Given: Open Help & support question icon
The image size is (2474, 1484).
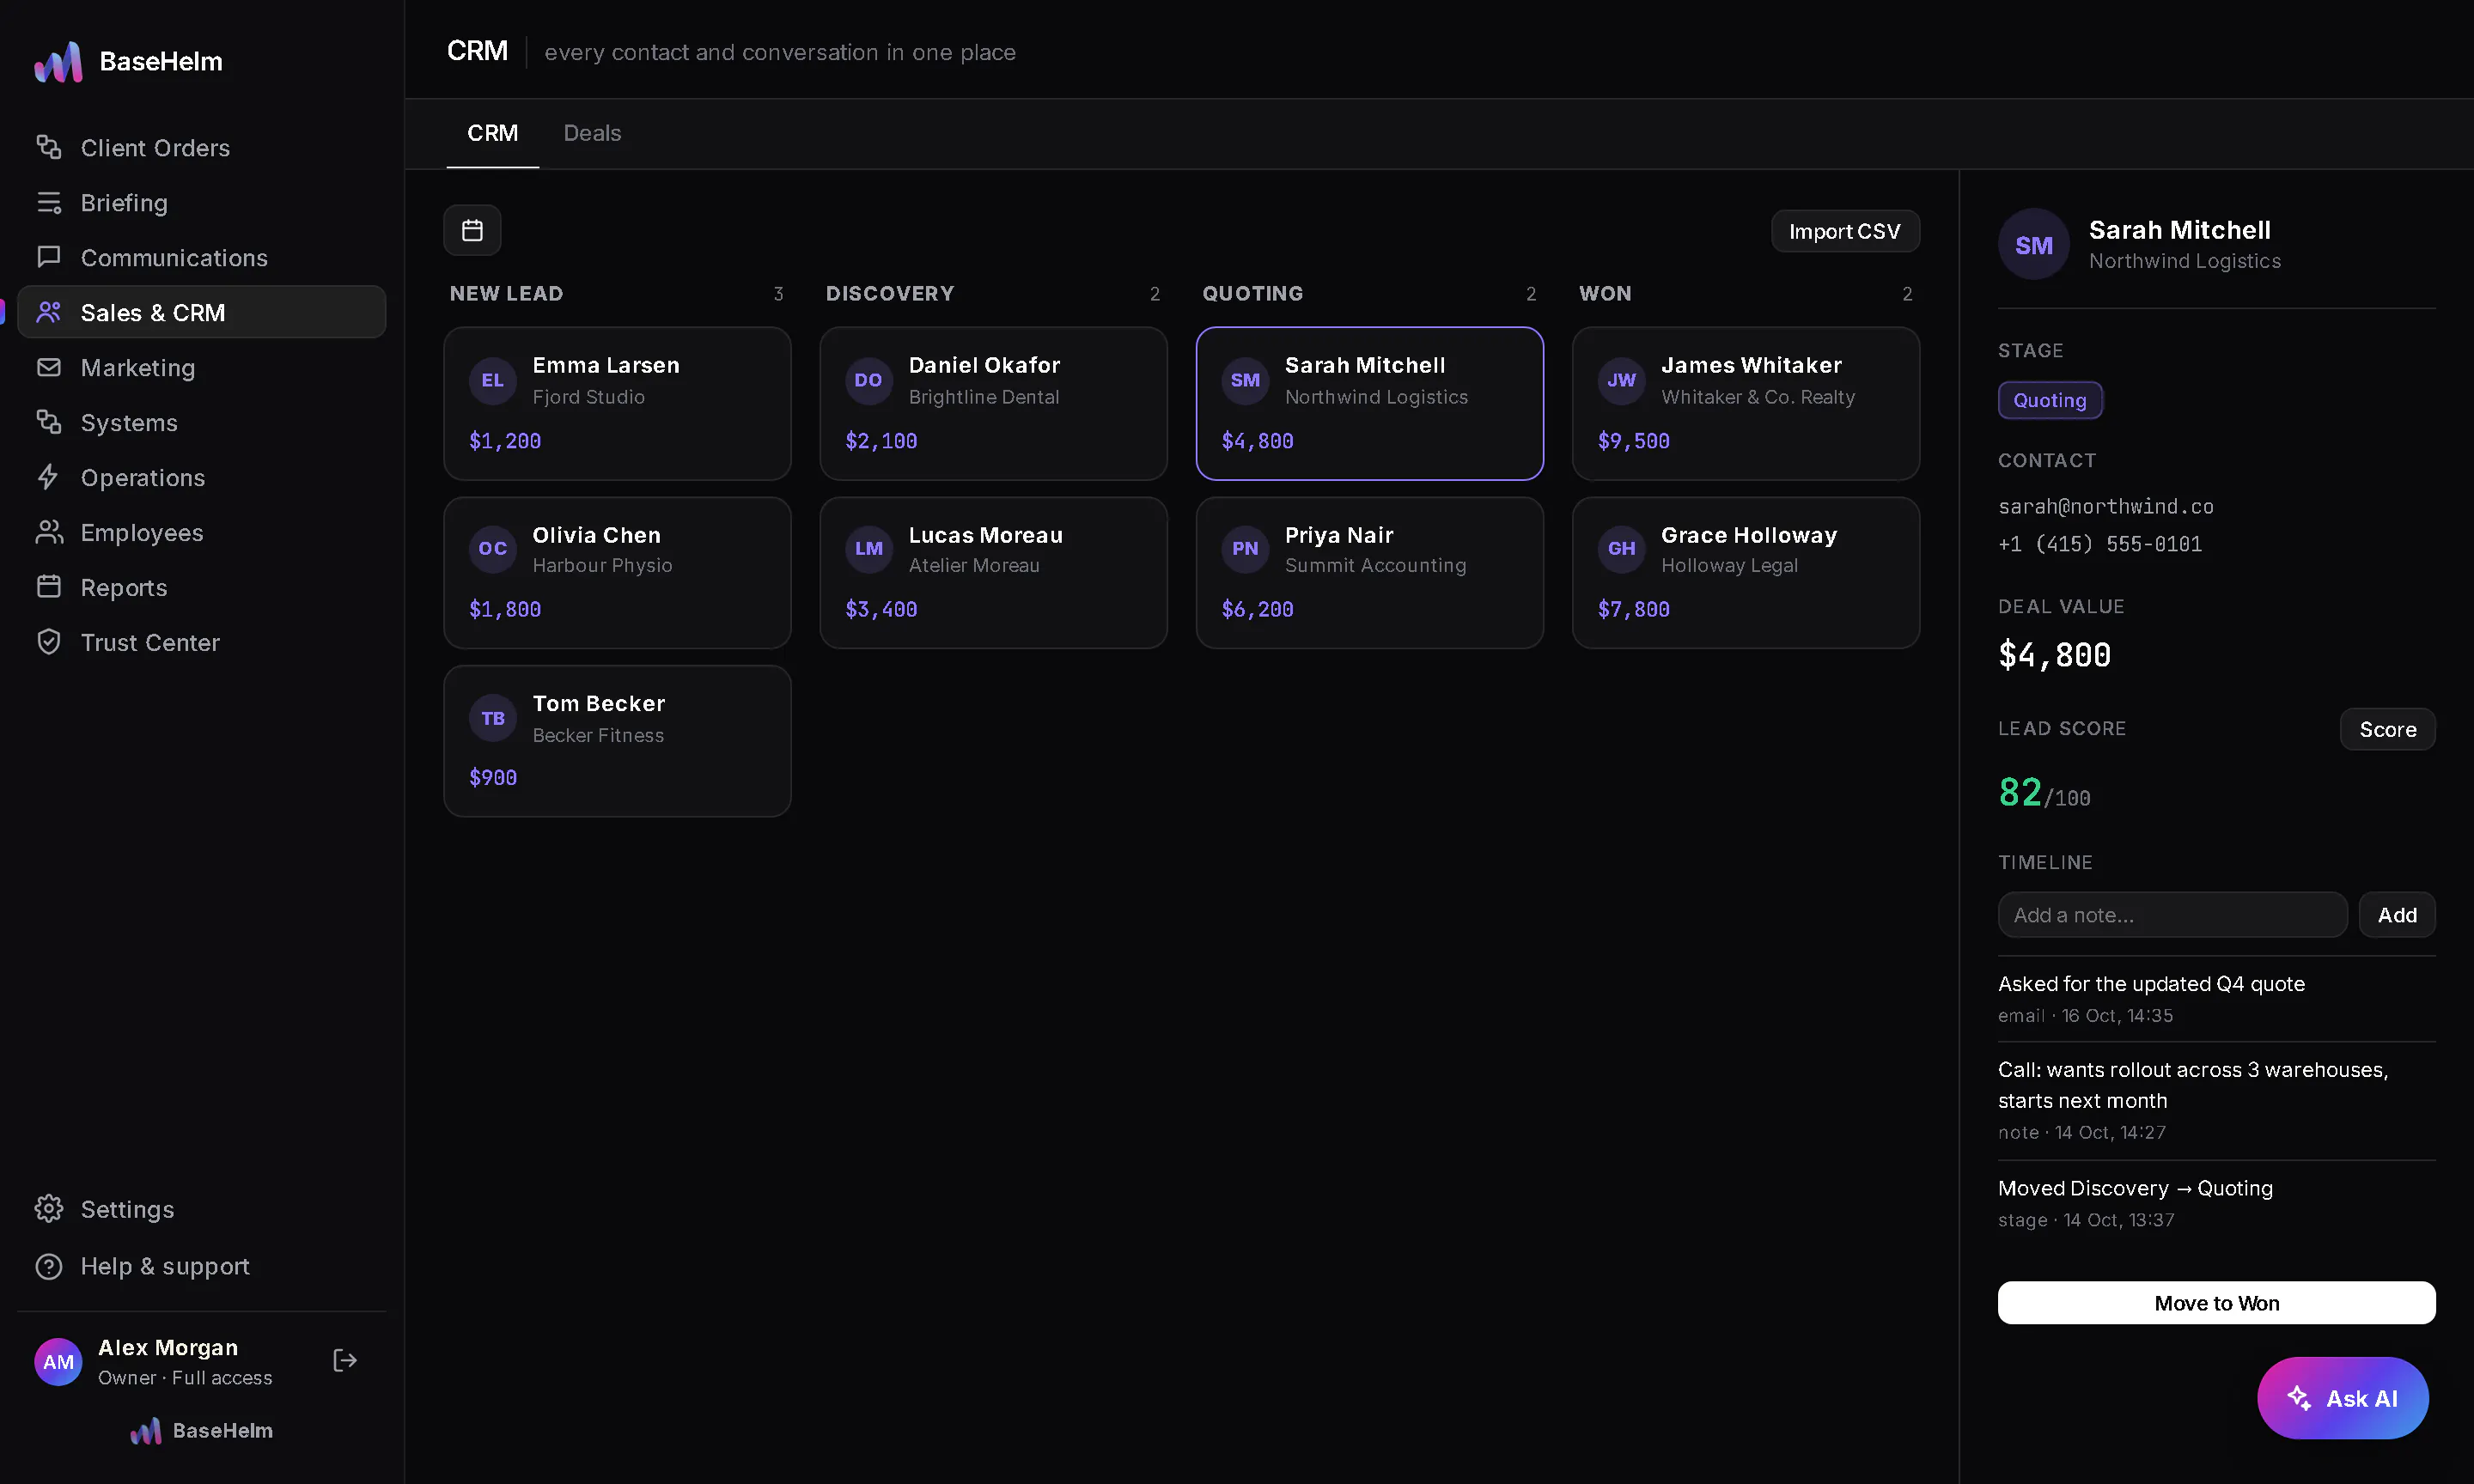Looking at the screenshot, I should [x=48, y=1266].
